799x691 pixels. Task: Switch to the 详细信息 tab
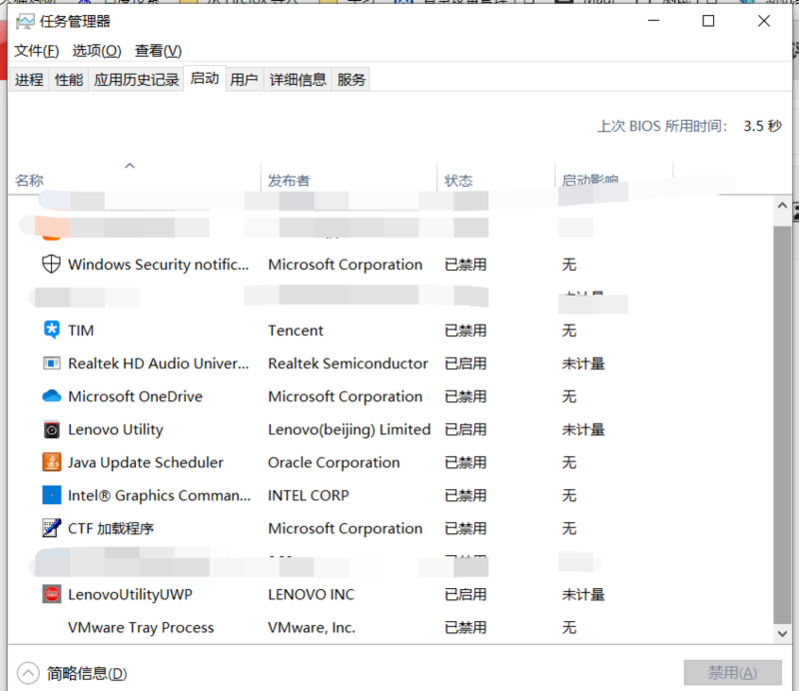[x=298, y=80]
